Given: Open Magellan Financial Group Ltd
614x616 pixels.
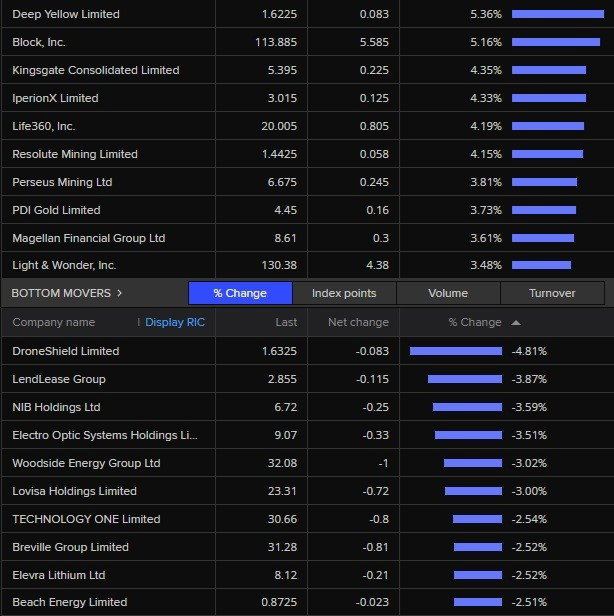Looking at the screenshot, I should [89, 238].
